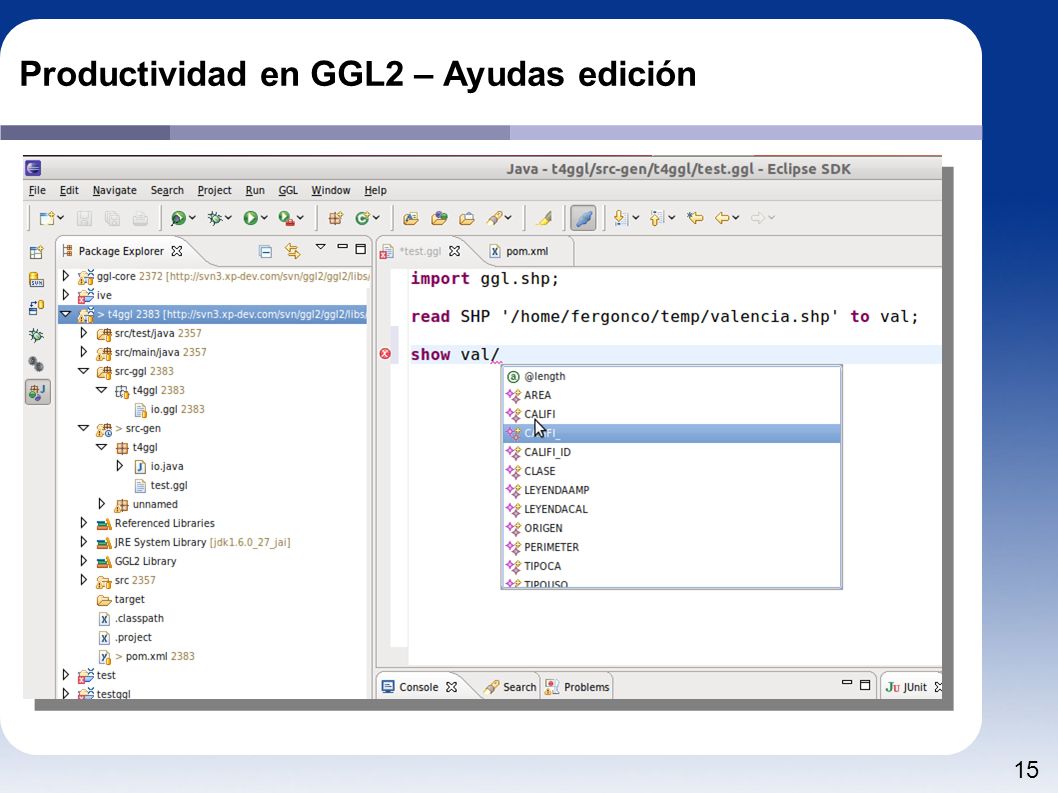The height and width of the screenshot is (793, 1058).
Task: Open the Run button dropdown arrow
Action: tap(264, 218)
